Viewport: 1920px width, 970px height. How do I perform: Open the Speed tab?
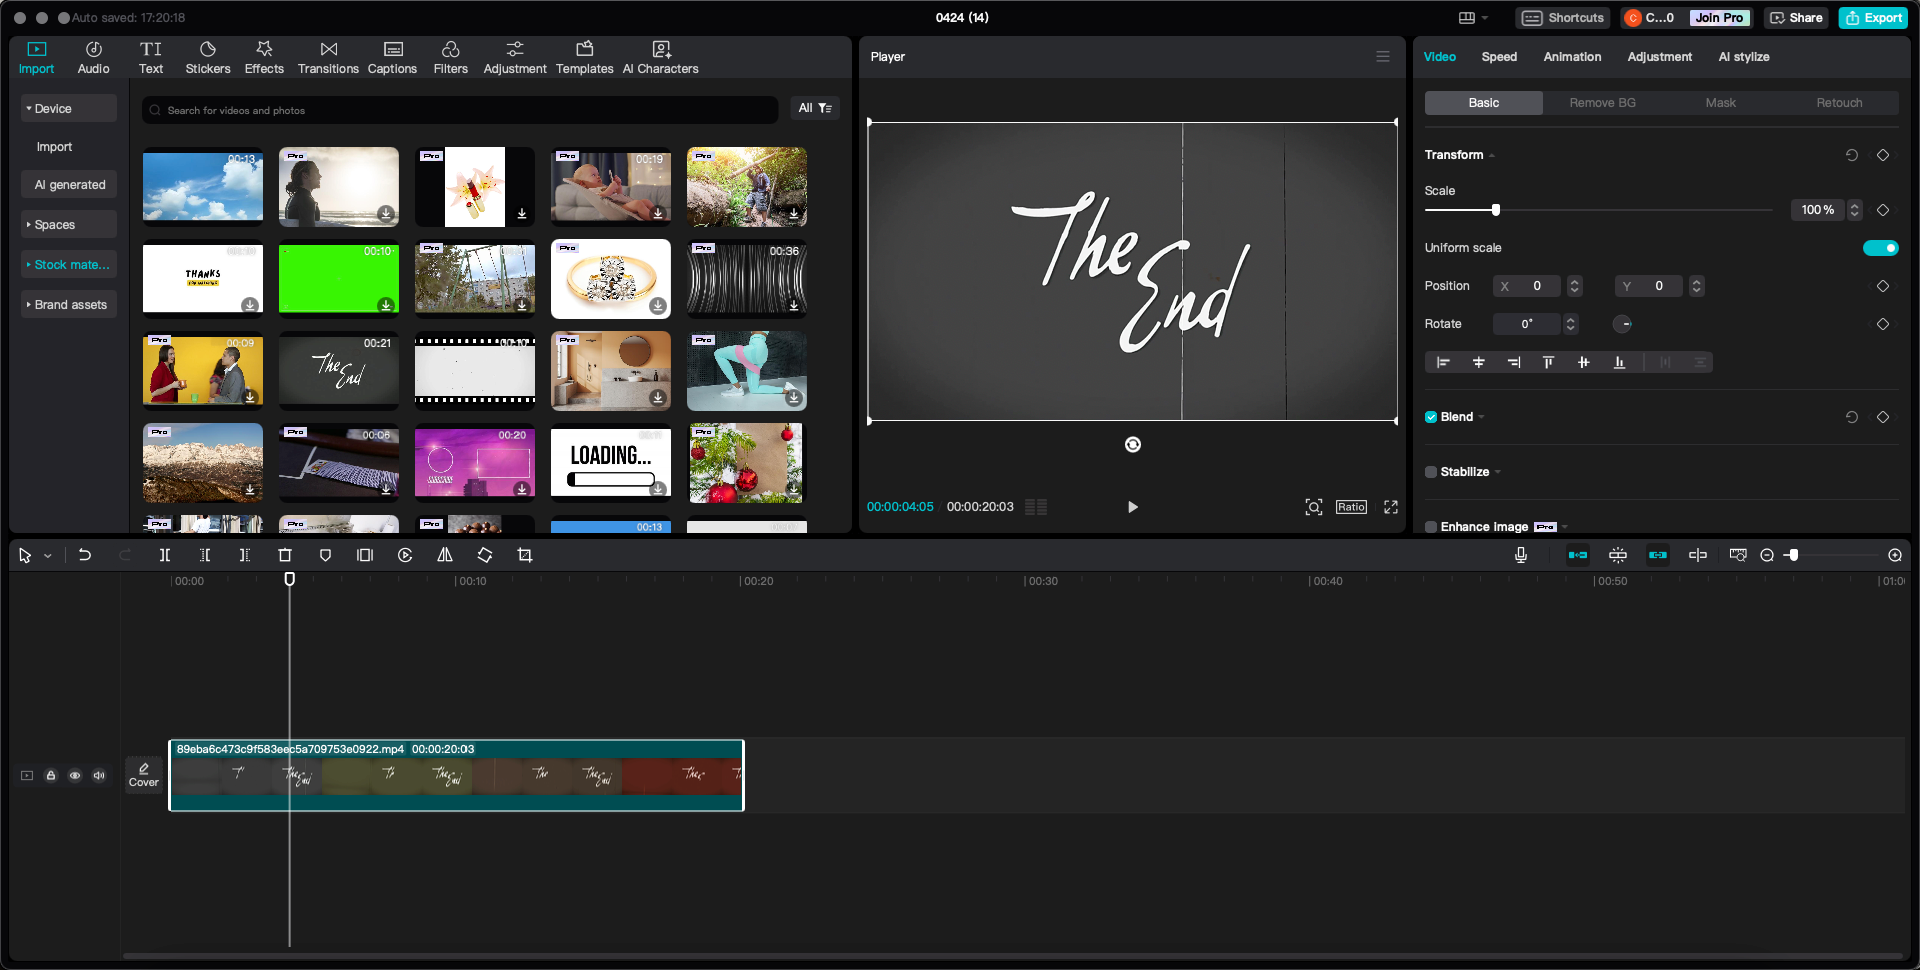point(1499,57)
